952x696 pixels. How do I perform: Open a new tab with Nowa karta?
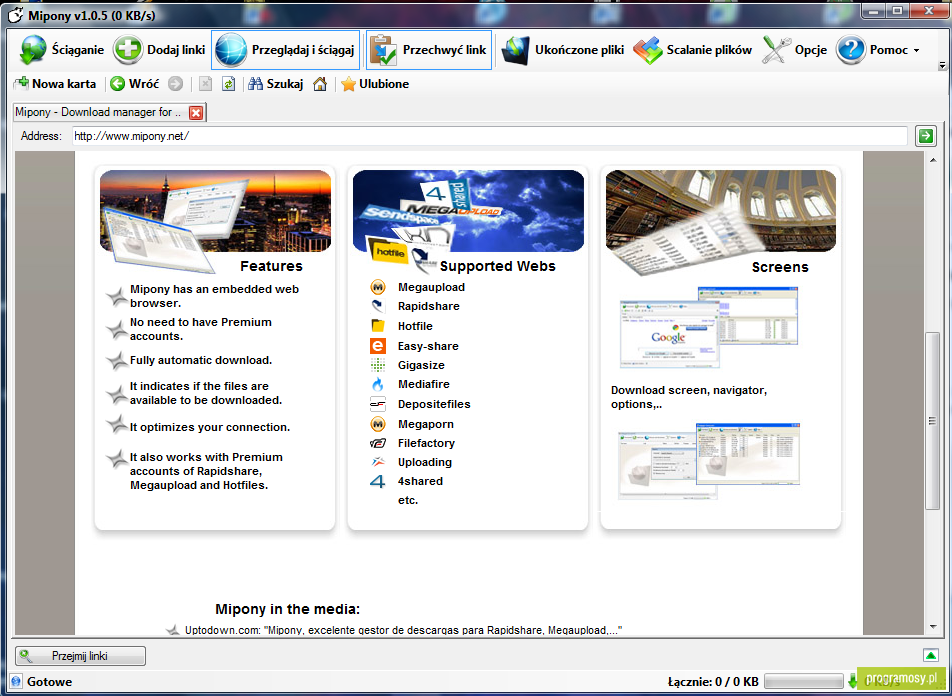point(55,84)
